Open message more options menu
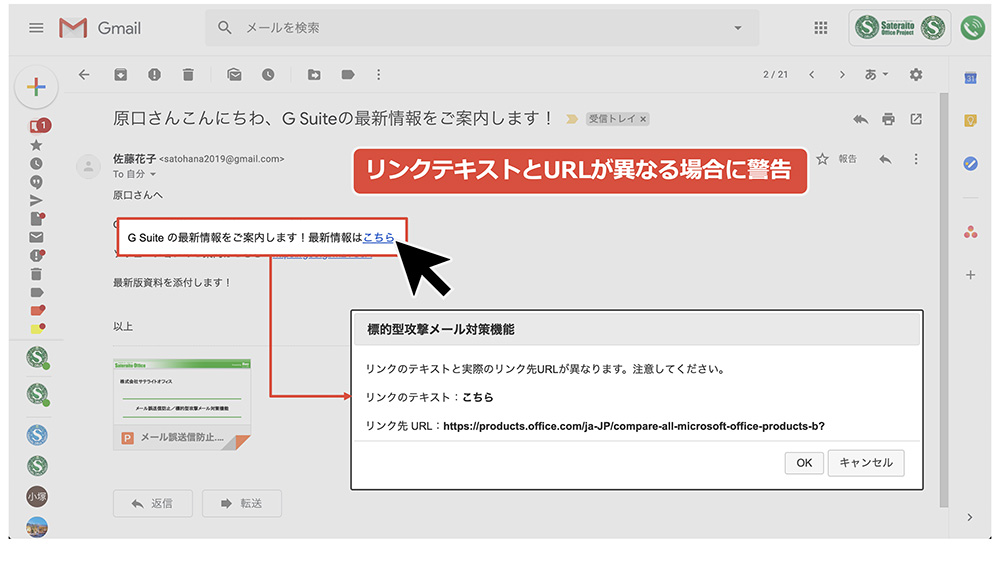The image size is (1000, 570). pos(916,159)
